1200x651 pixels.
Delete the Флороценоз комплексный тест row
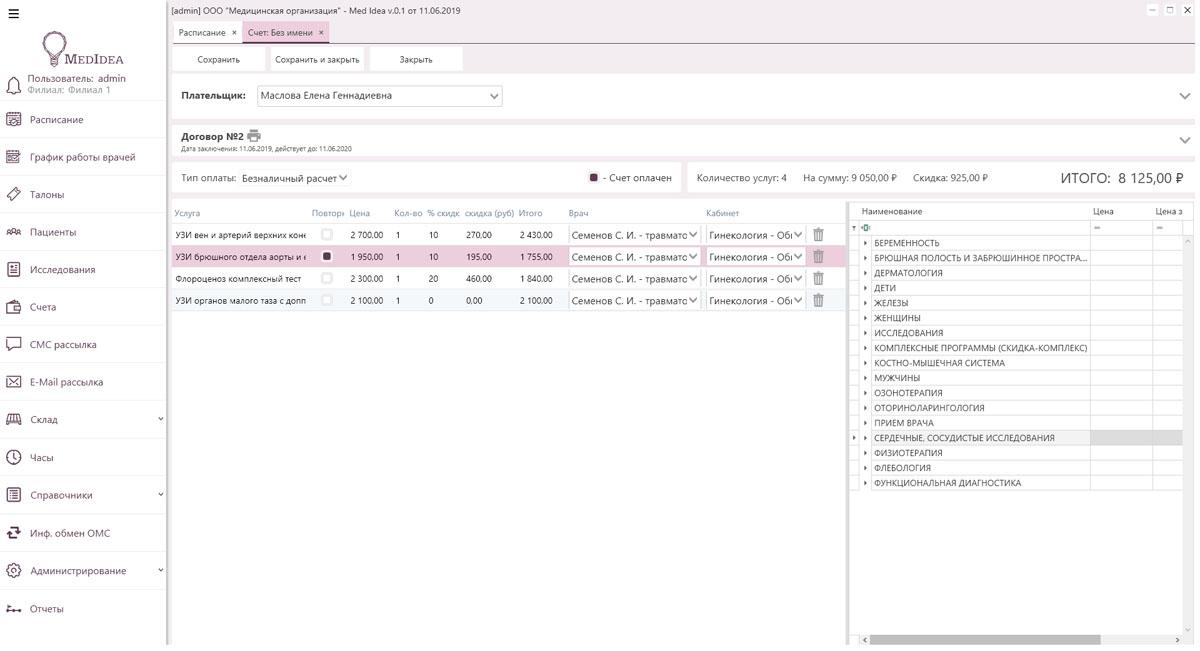point(818,279)
